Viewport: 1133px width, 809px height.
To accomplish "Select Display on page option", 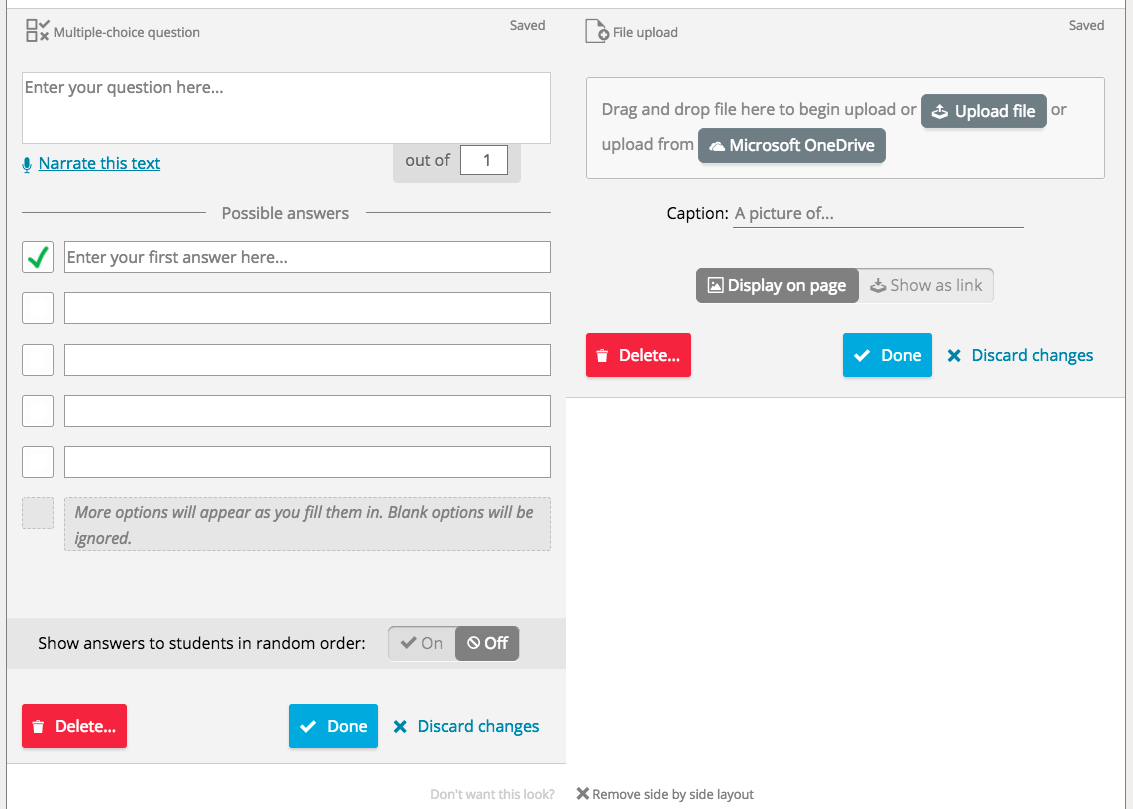I will (777, 285).
